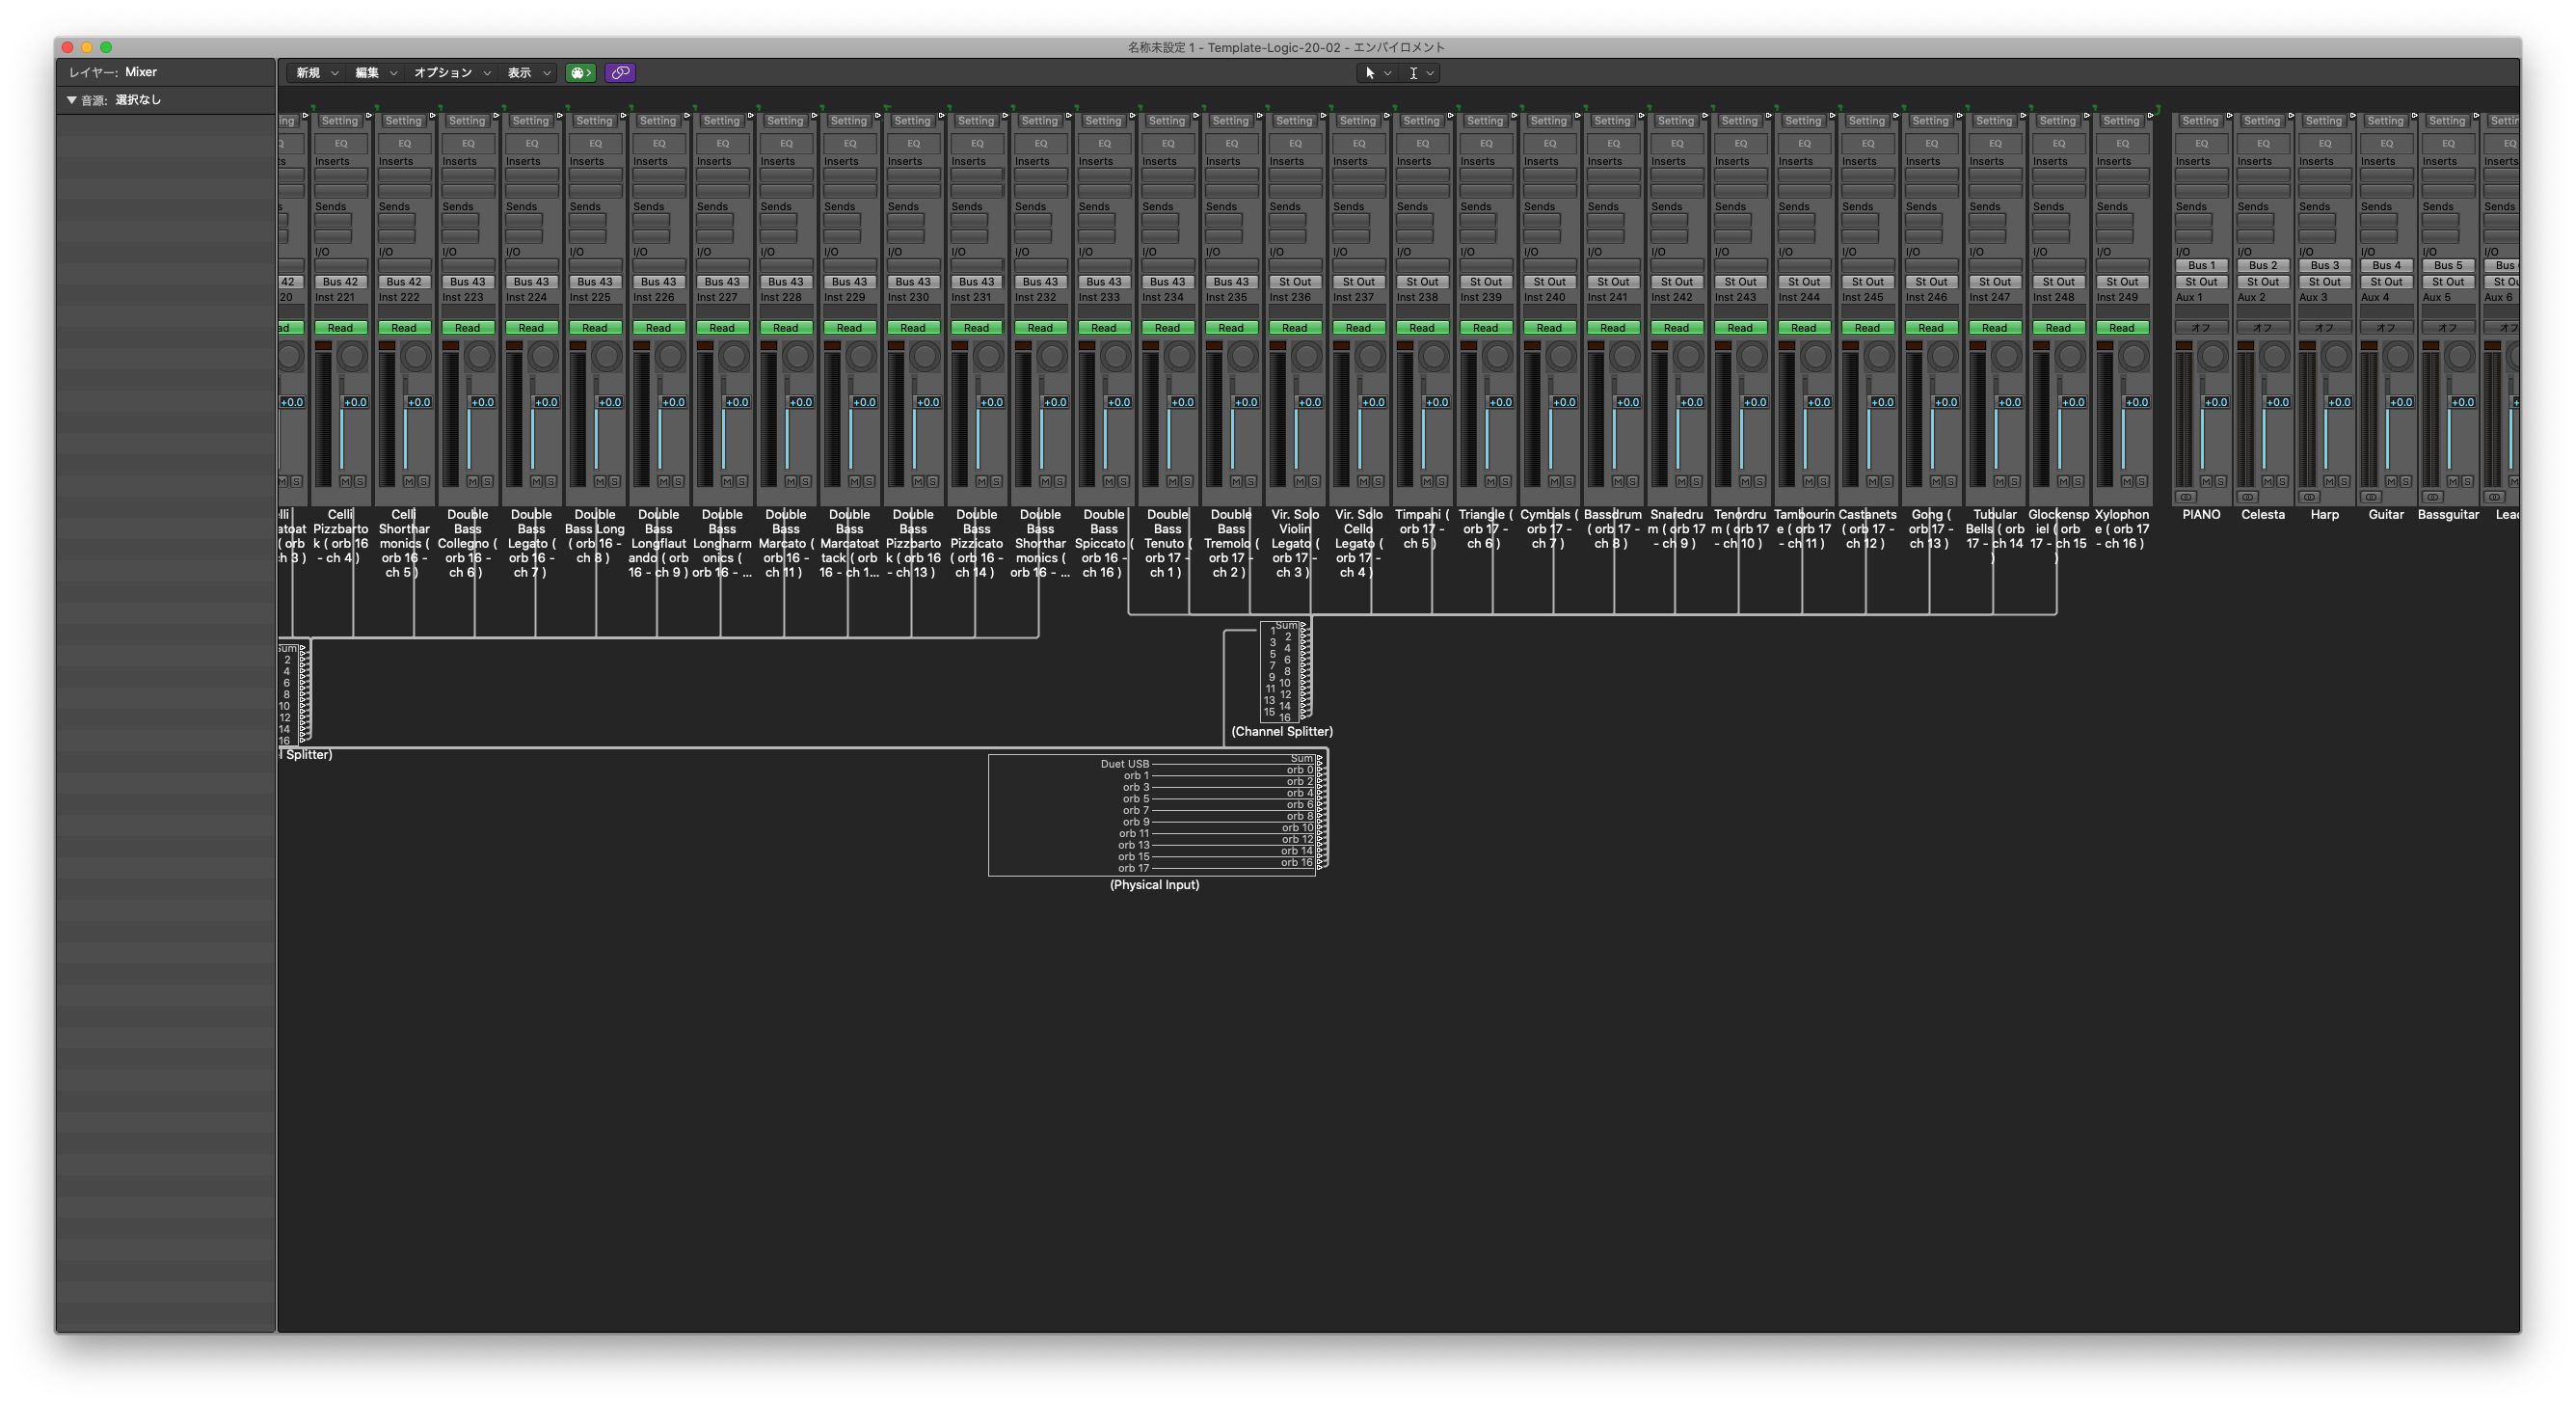This screenshot has width=2576, height=1406.
Task: Mute the Xylophone channel strip
Action: [2127, 482]
